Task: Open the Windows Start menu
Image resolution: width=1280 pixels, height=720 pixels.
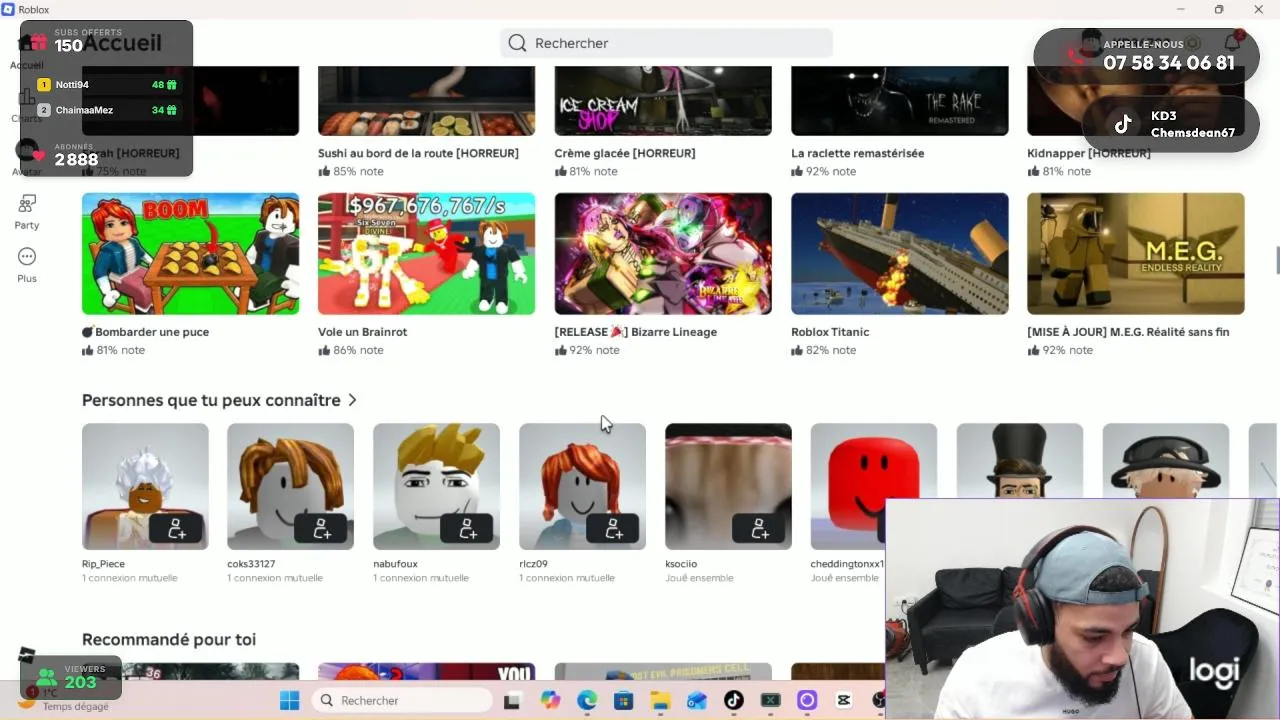Action: pyautogui.click(x=289, y=700)
